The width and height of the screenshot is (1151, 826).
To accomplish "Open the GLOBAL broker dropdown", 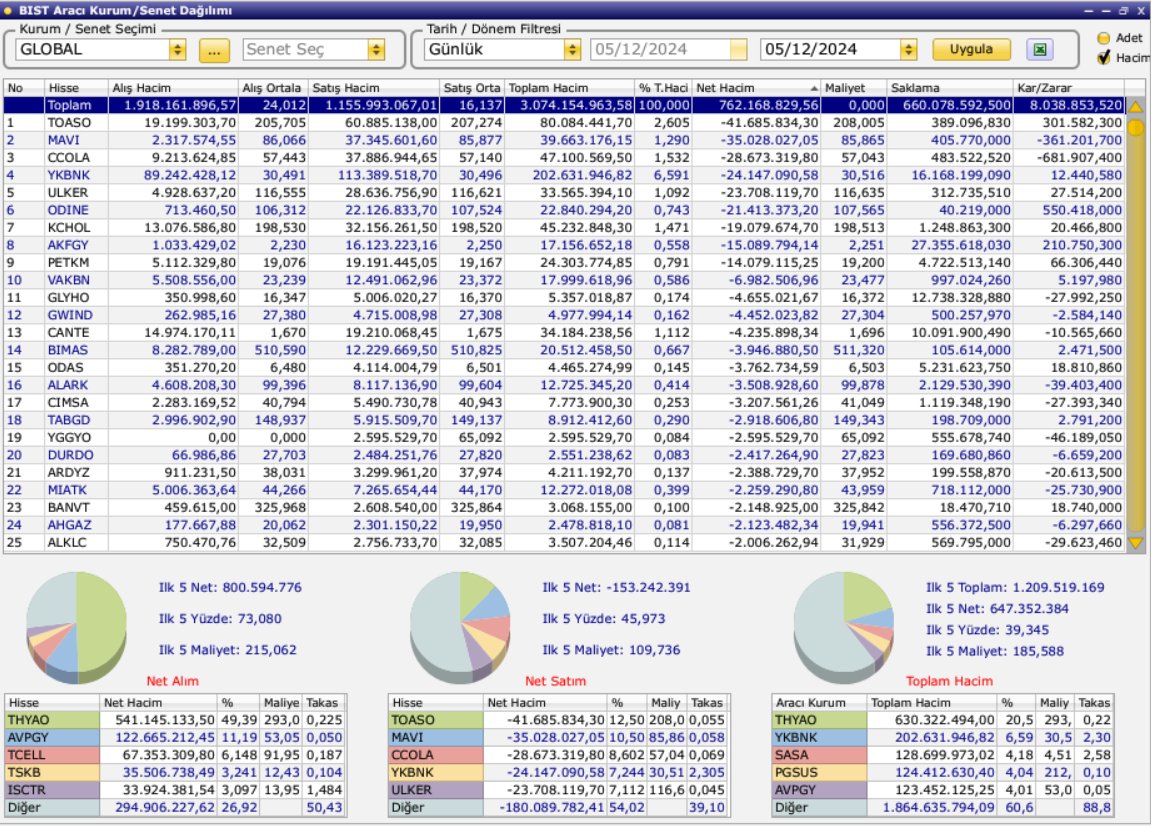I will pyautogui.click(x=178, y=49).
